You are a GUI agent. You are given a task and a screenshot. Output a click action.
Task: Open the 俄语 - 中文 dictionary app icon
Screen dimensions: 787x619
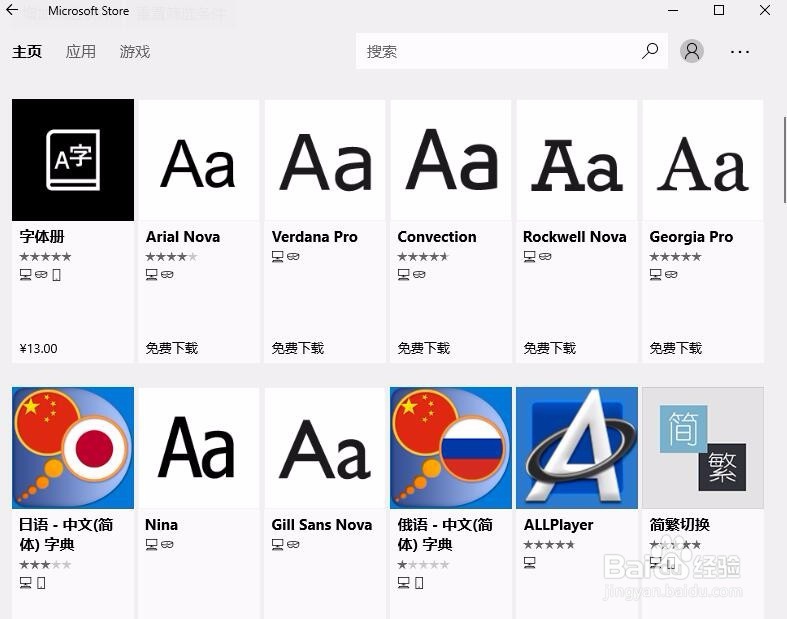[451, 448]
